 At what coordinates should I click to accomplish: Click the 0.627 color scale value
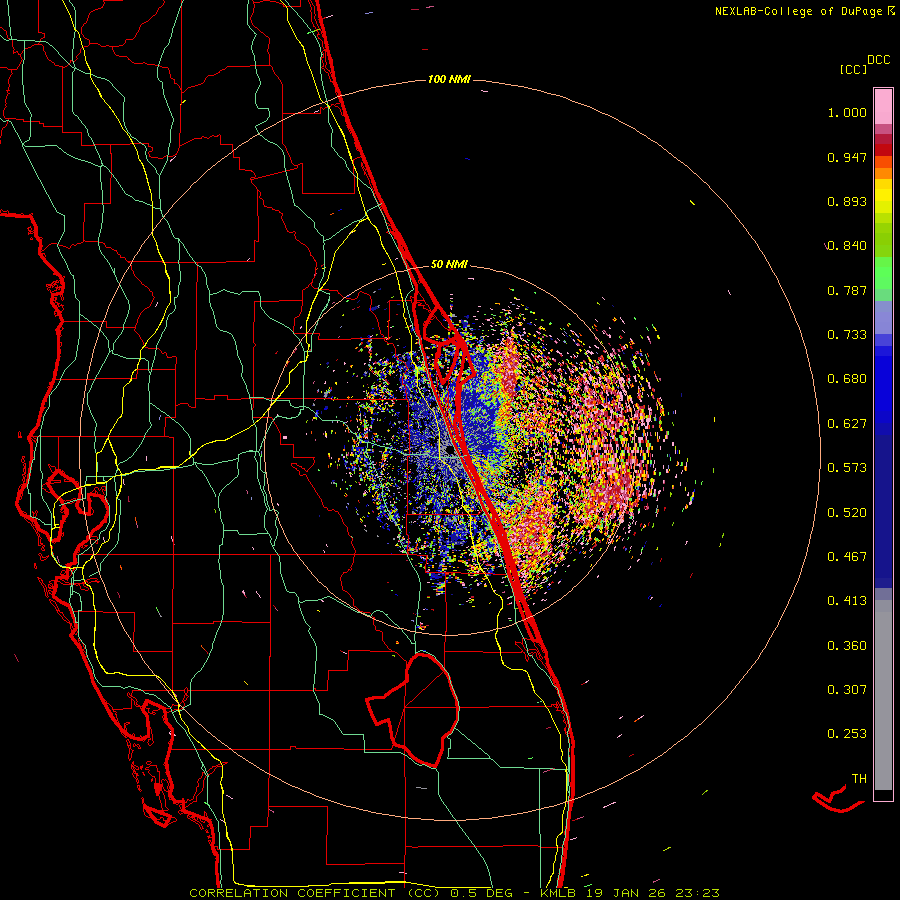click(x=847, y=424)
